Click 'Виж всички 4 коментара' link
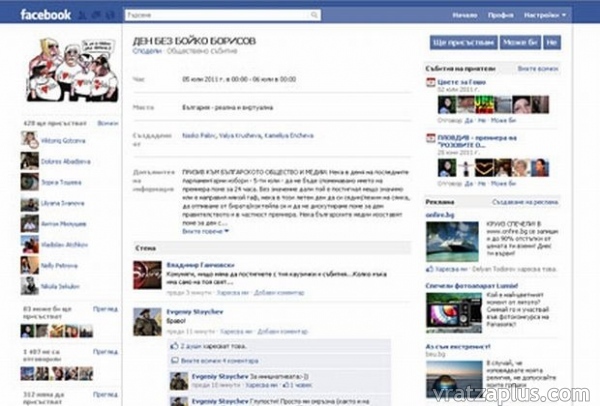Viewport: 600px width, 406px height. point(219,360)
